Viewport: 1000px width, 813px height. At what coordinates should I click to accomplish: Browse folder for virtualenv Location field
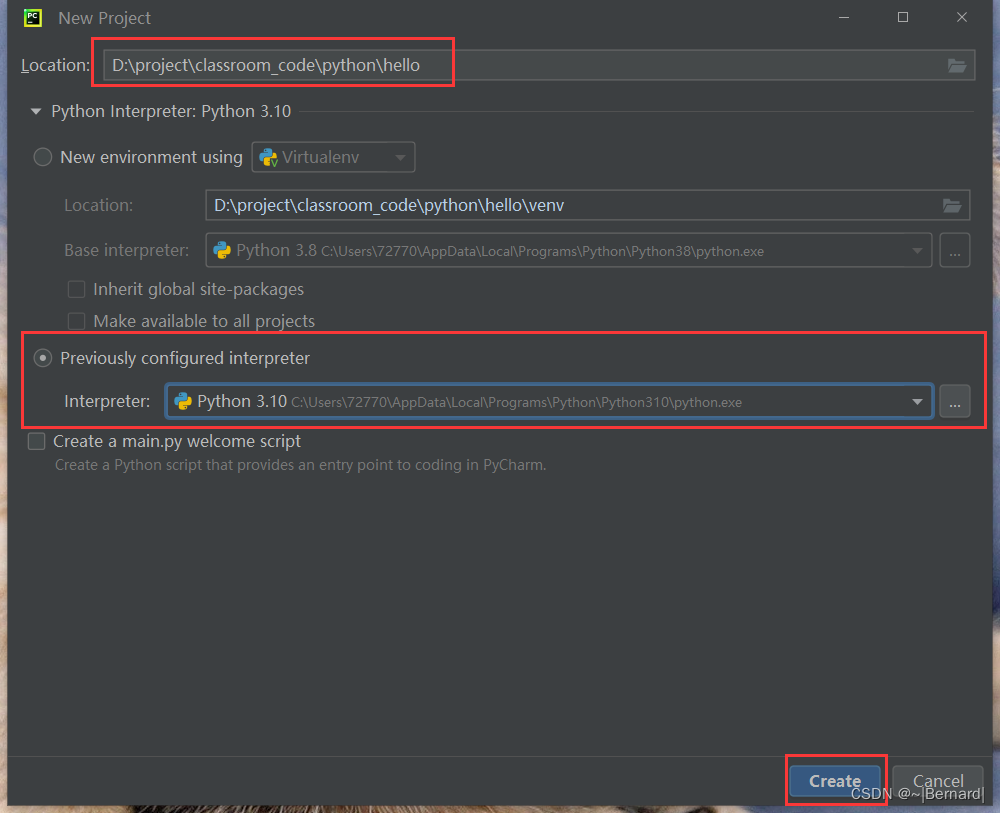(x=952, y=205)
